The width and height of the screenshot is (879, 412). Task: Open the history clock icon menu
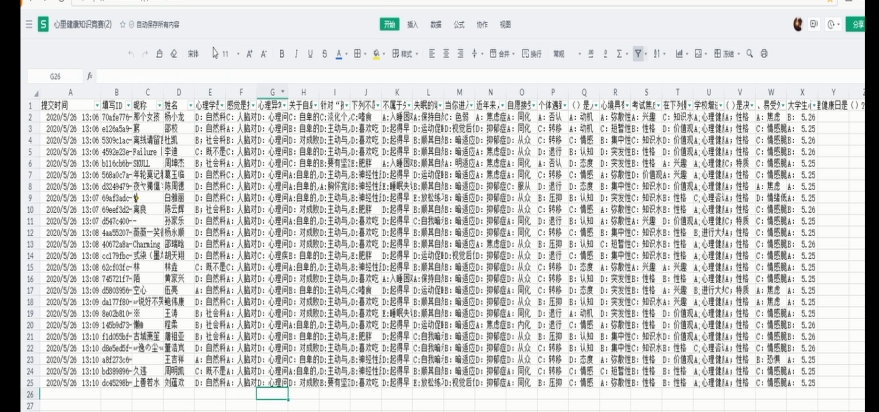tap(833, 25)
